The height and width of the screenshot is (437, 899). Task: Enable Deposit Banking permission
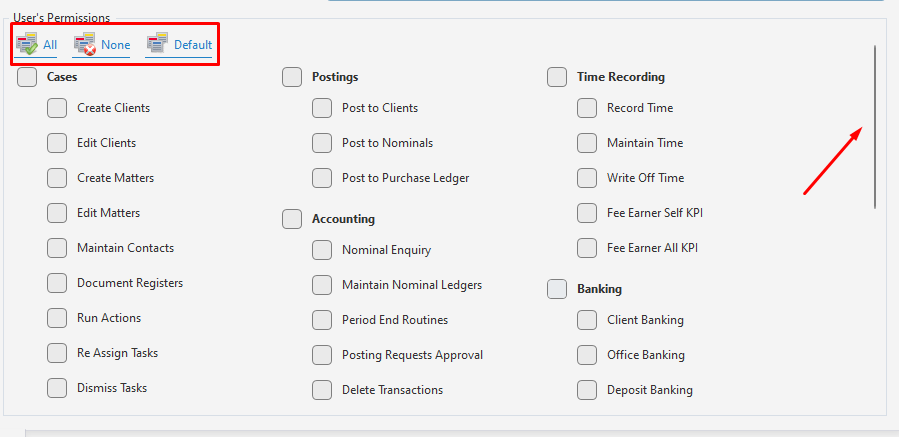(587, 390)
